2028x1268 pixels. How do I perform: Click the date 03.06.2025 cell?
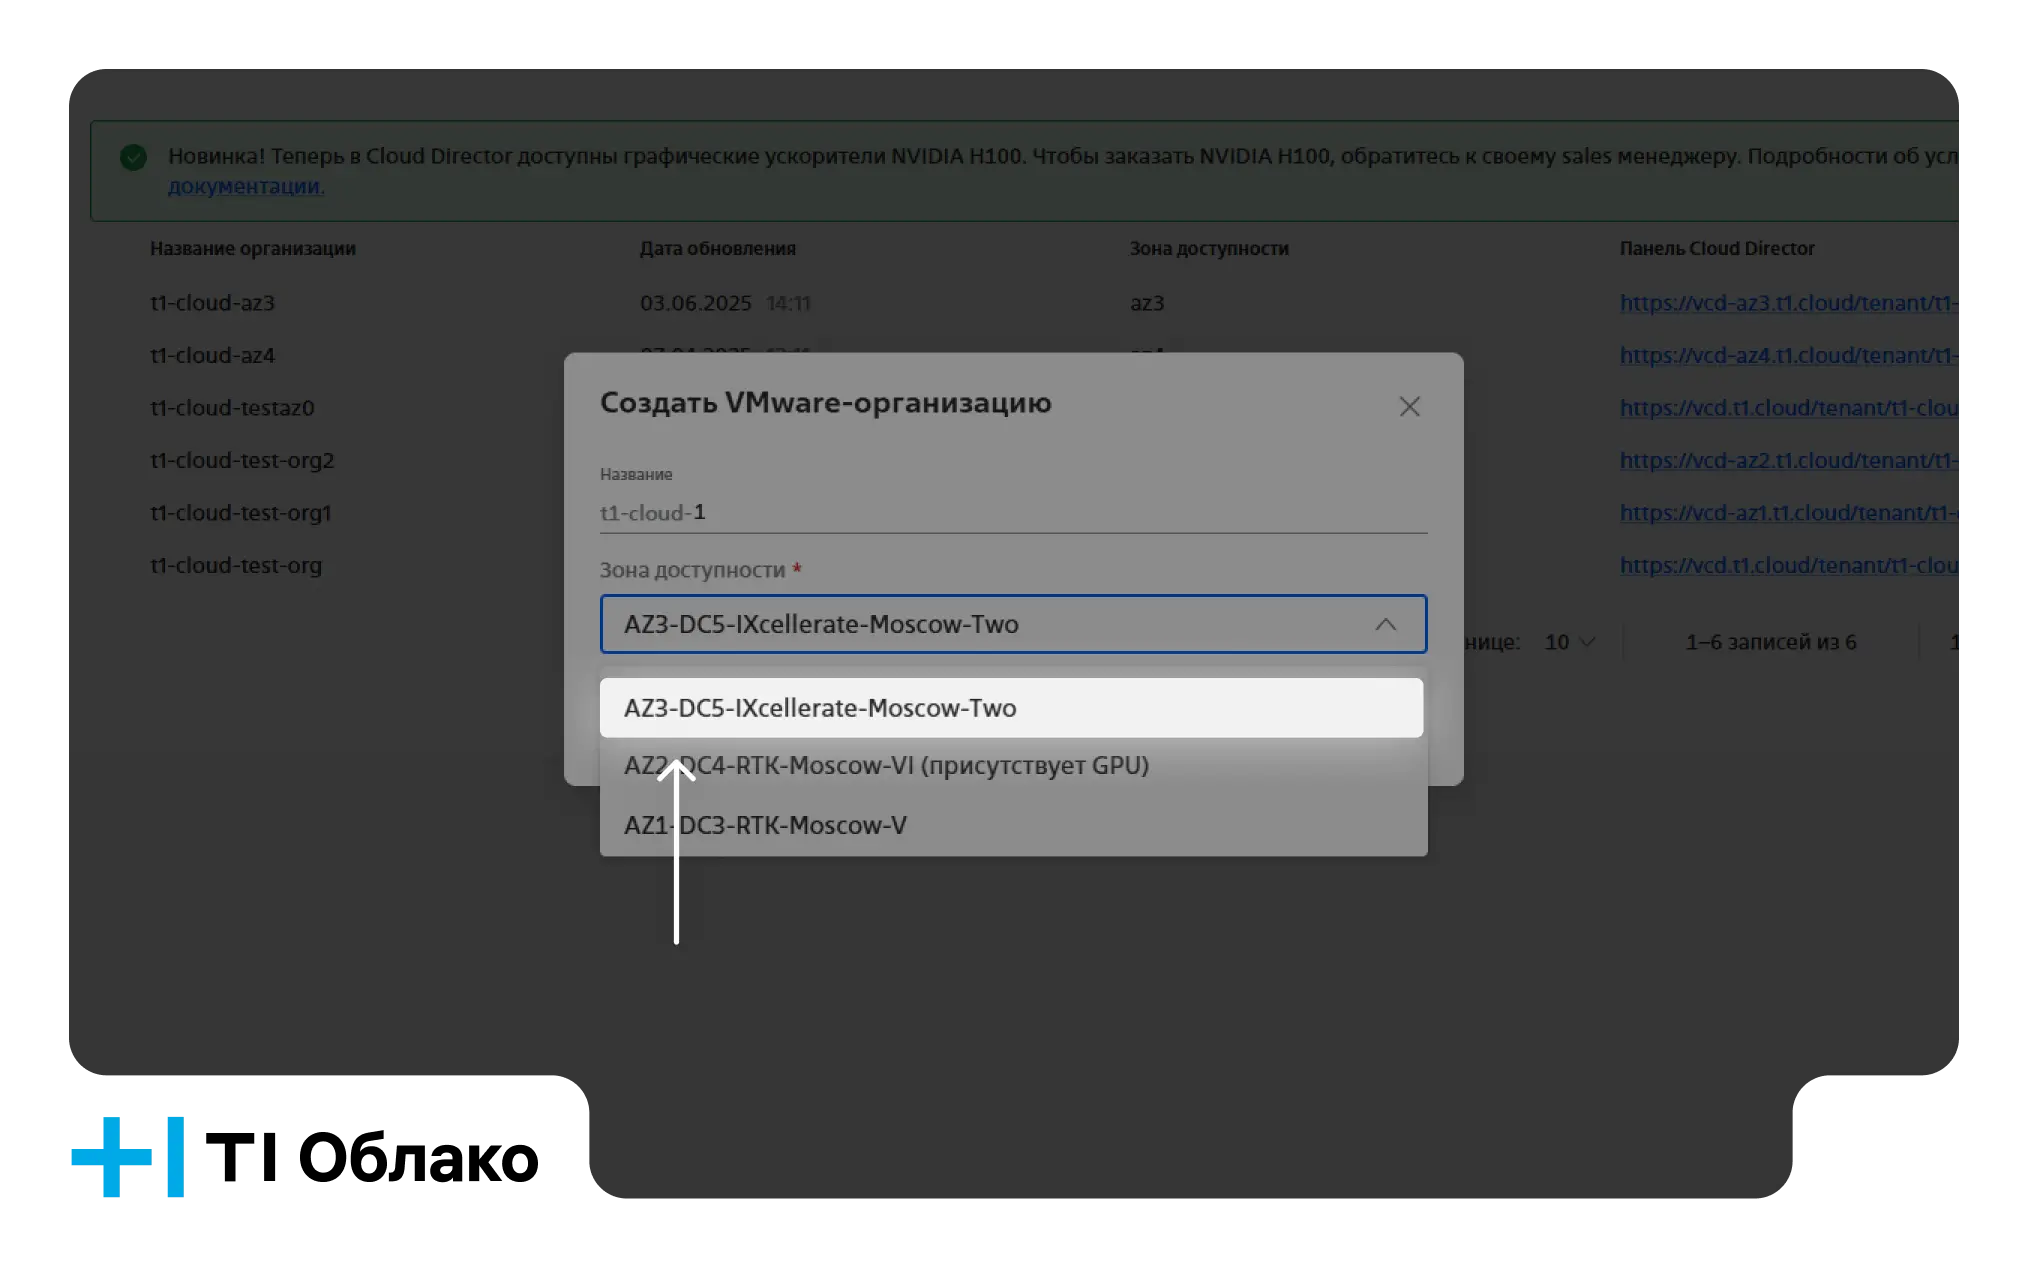pos(696,303)
